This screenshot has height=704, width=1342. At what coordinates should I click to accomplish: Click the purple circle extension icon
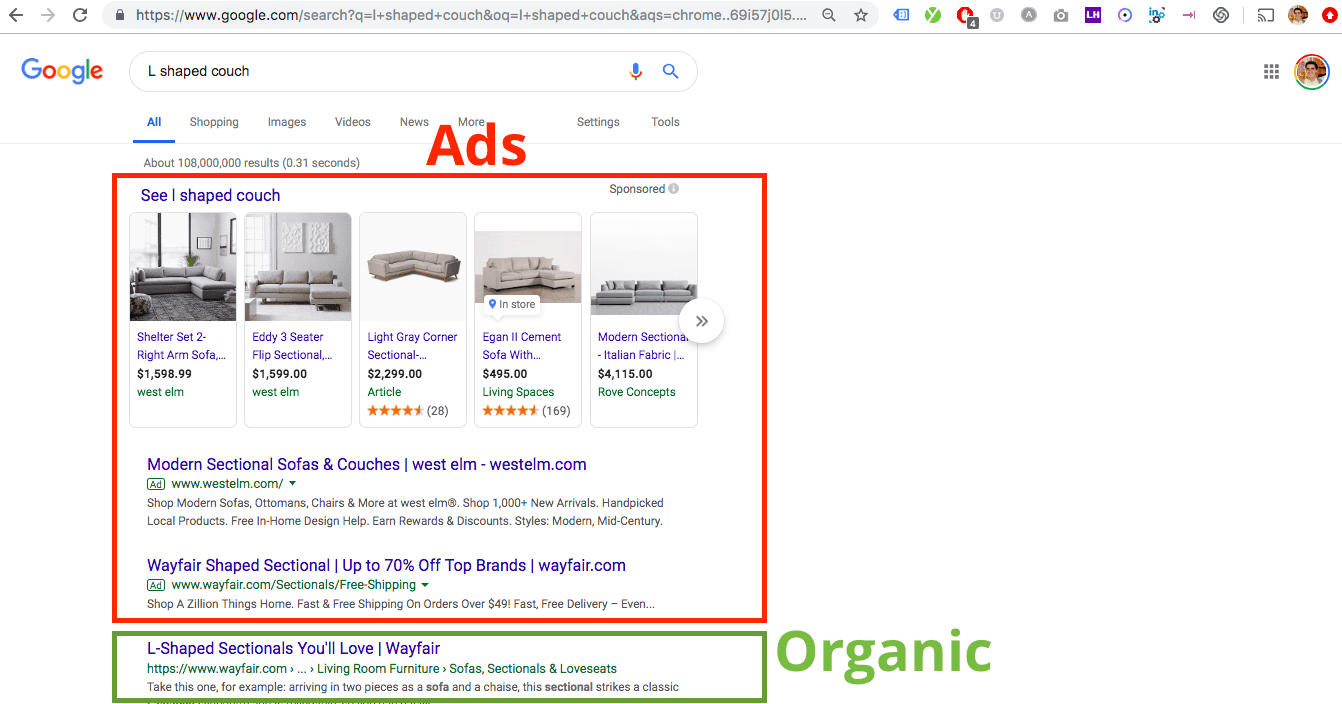coord(1125,15)
